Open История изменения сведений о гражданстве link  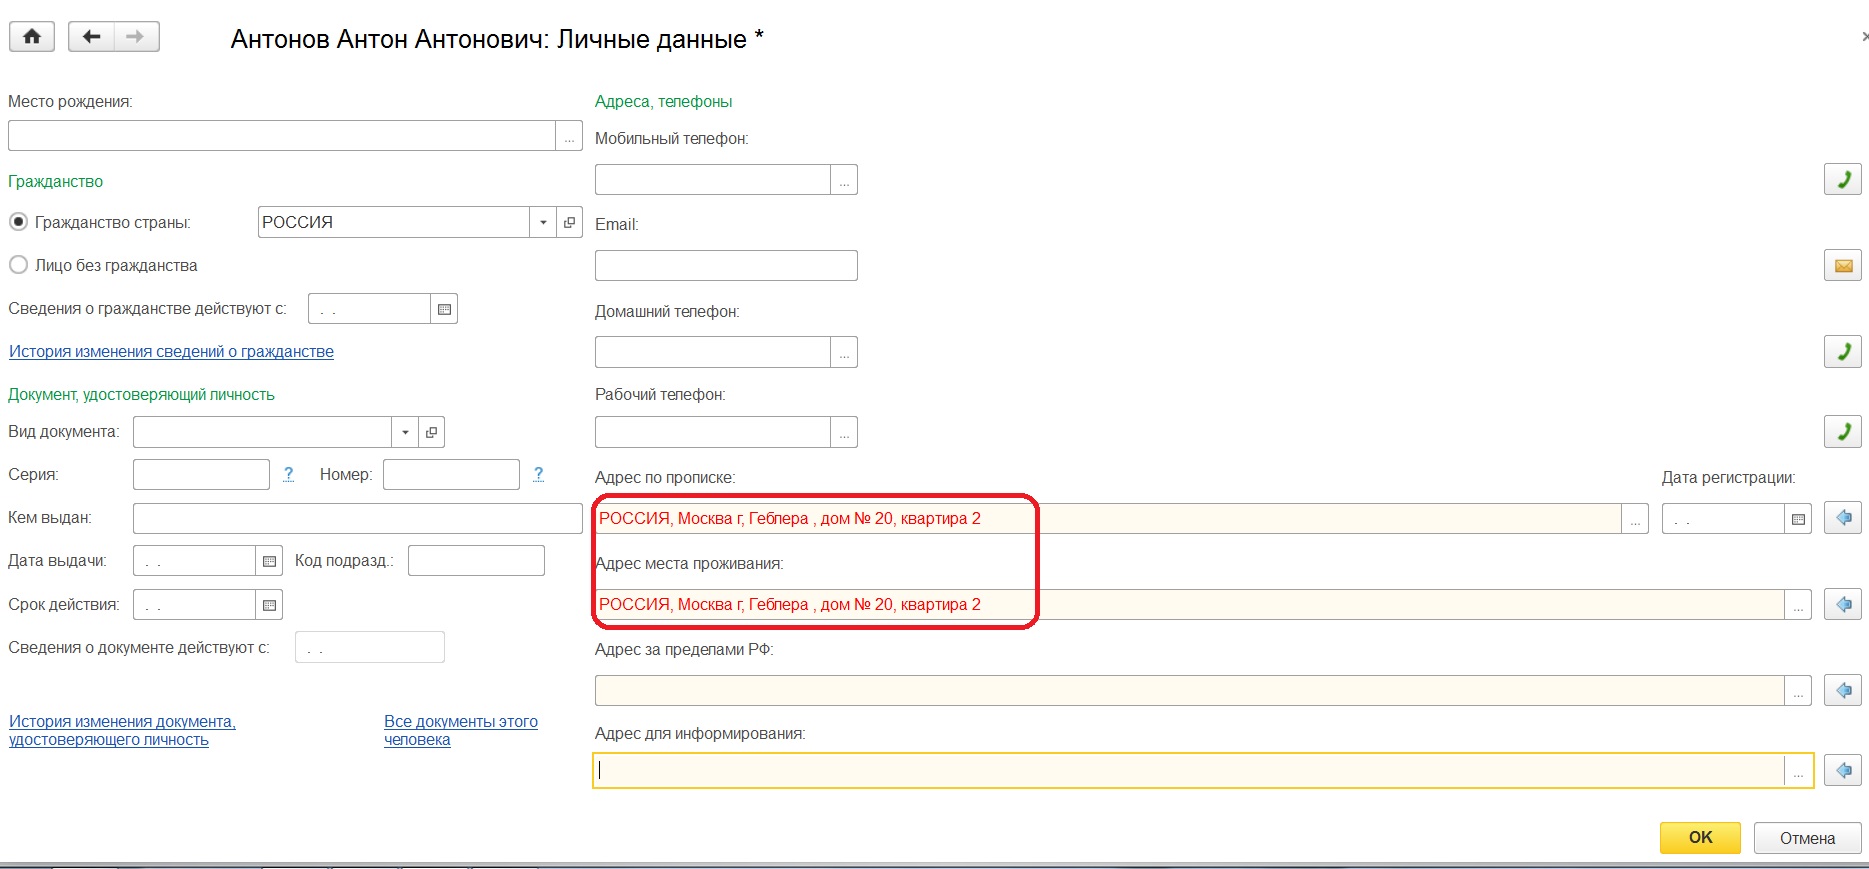point(171,352)
